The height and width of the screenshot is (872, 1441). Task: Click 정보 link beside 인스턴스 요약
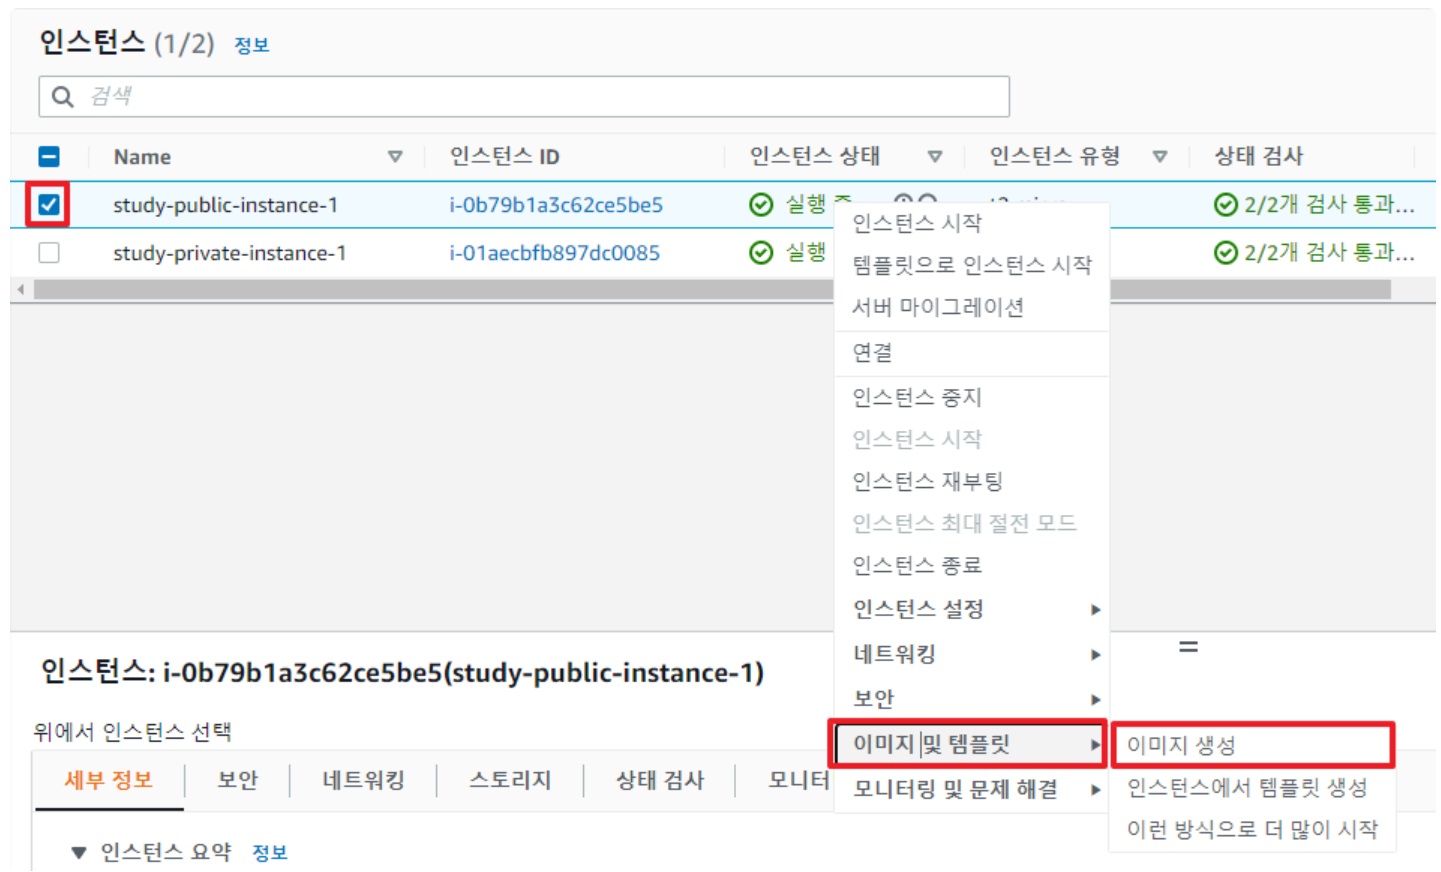point(270,853)
